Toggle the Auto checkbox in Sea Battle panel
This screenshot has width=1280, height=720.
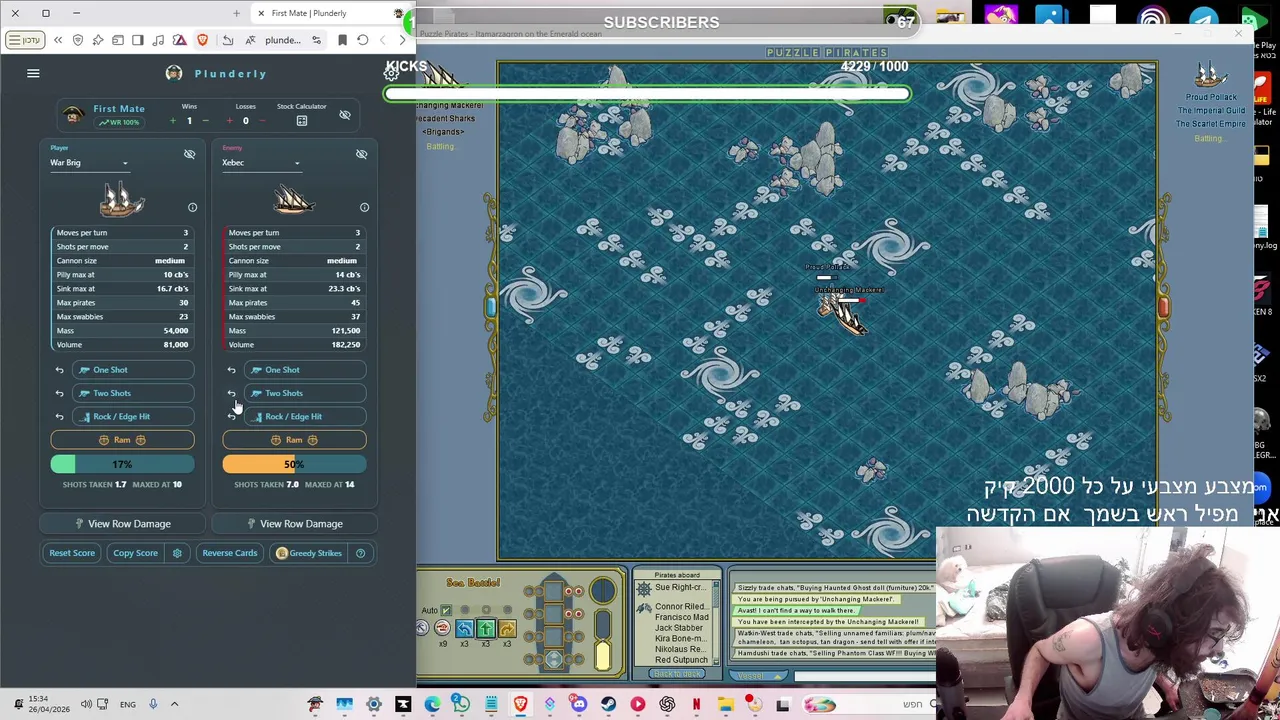pos(446,610)
